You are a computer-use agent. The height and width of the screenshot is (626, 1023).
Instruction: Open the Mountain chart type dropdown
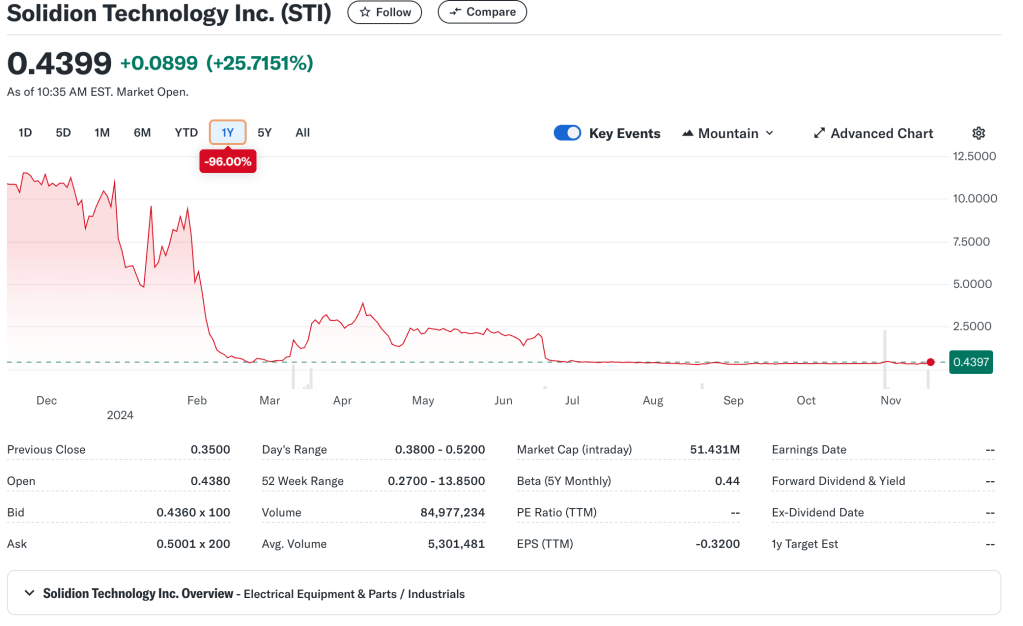(727, 133)
